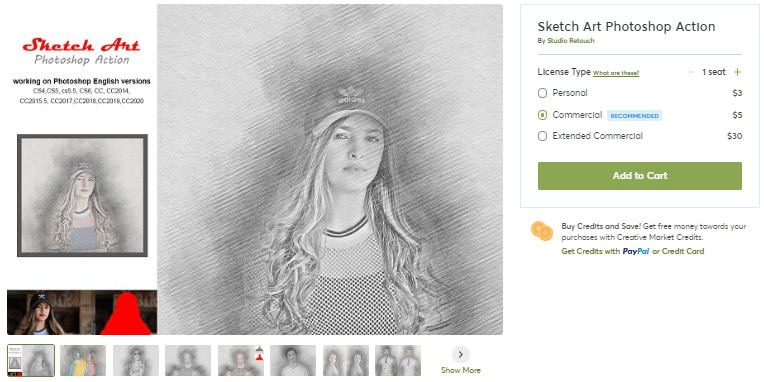The image size is (764, 382).
Task: Click the gold credits coins icon
Action: point(542,230)
